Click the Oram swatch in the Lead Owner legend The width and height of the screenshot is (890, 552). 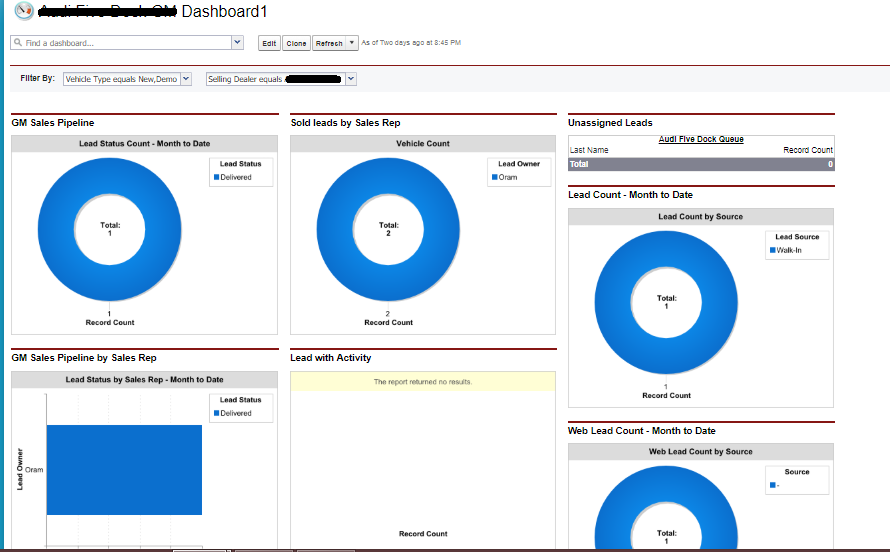[494, 177]
